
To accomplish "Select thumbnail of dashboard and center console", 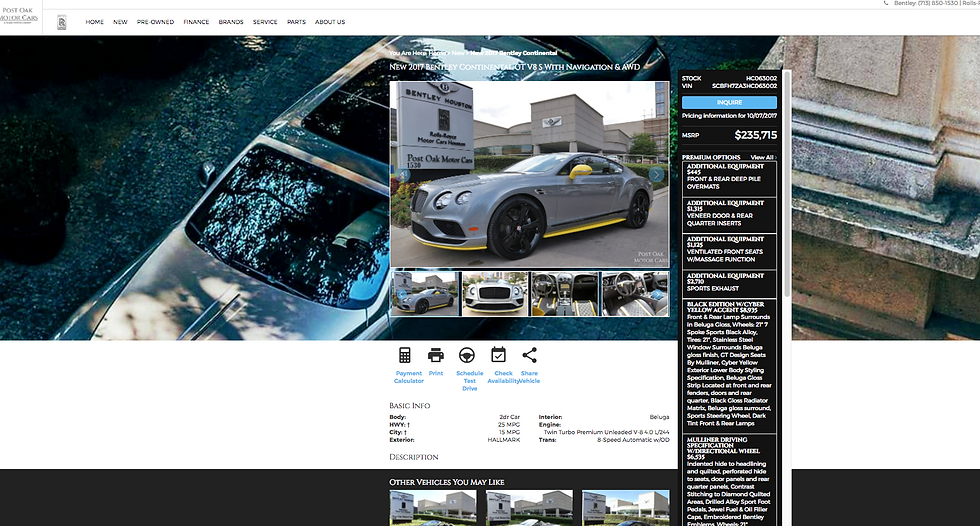I will (x=565, y=294).
